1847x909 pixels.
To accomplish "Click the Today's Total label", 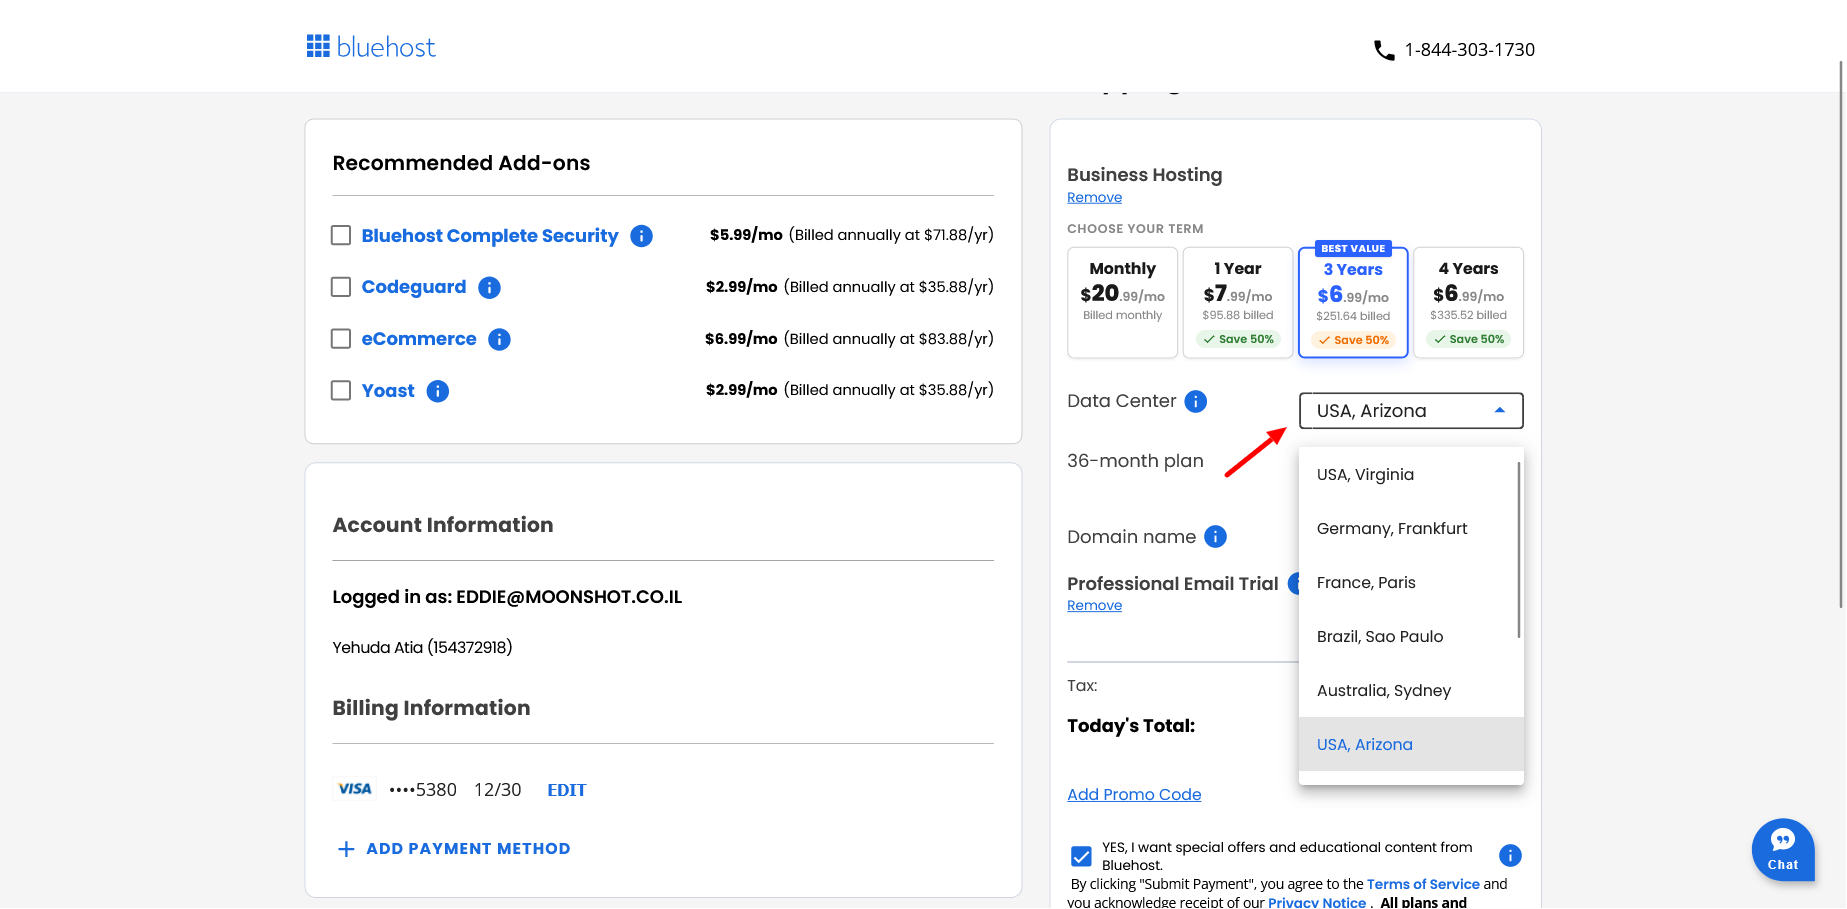I will click(x=1131, y=726).
